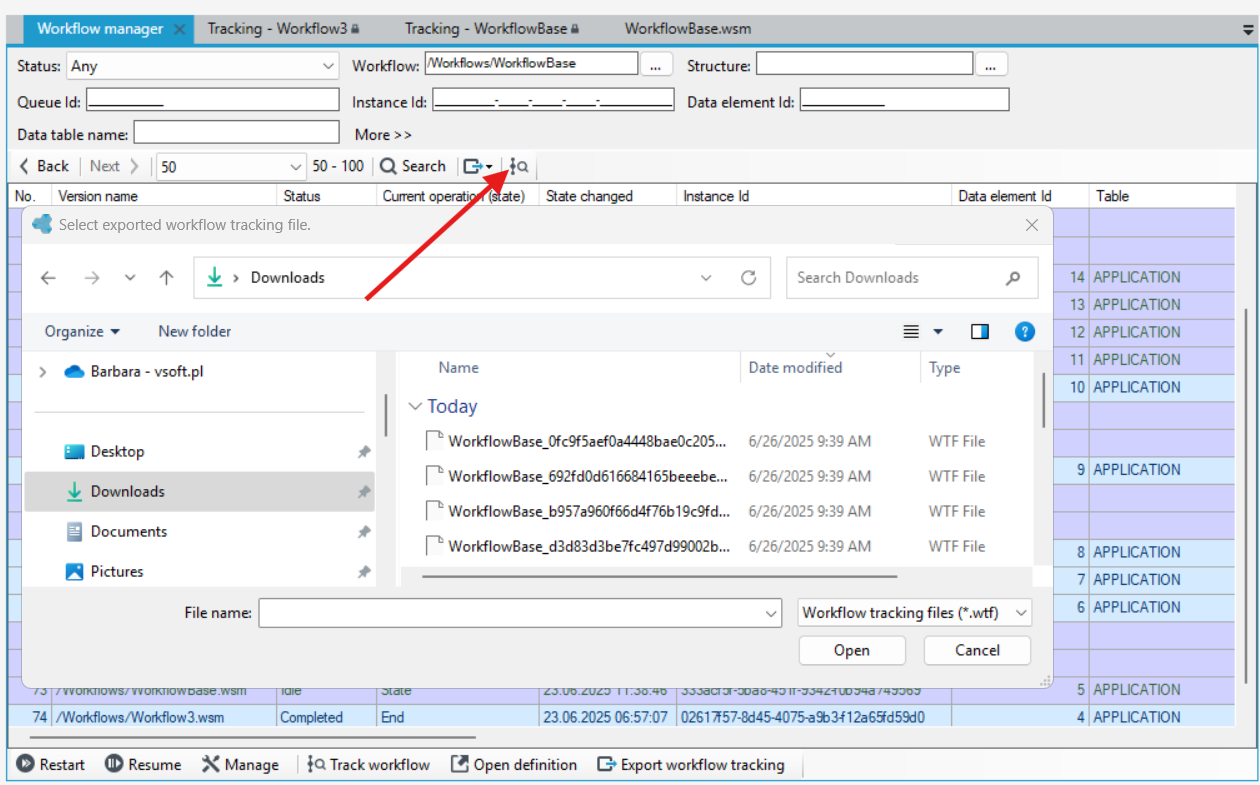Viewport: 1260px width, 785px height.
Task: Open the tab list arrow at top right
Action: [1247, 30]
